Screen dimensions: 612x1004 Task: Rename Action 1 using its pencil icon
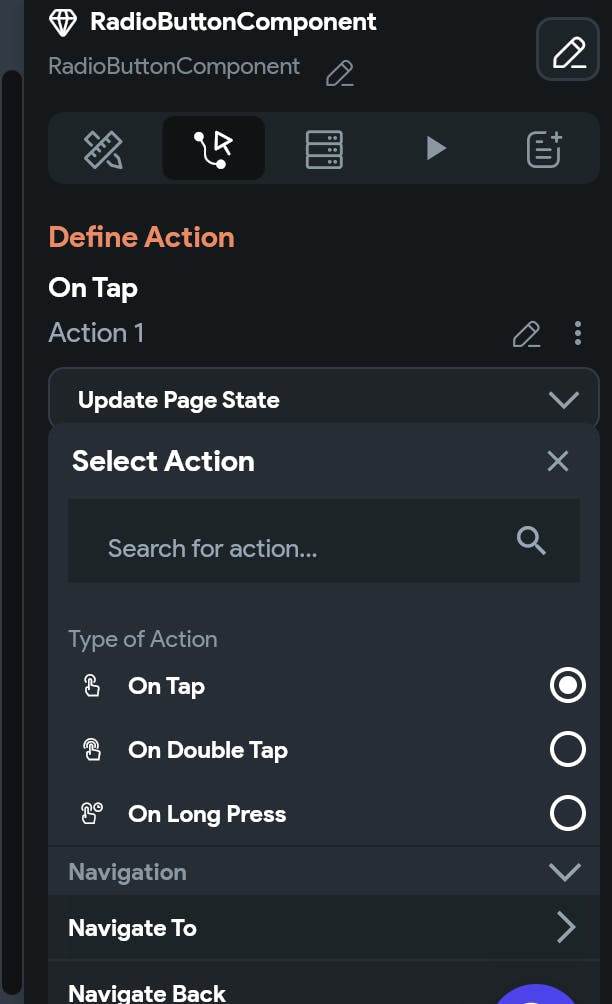[x=526, y=334]
